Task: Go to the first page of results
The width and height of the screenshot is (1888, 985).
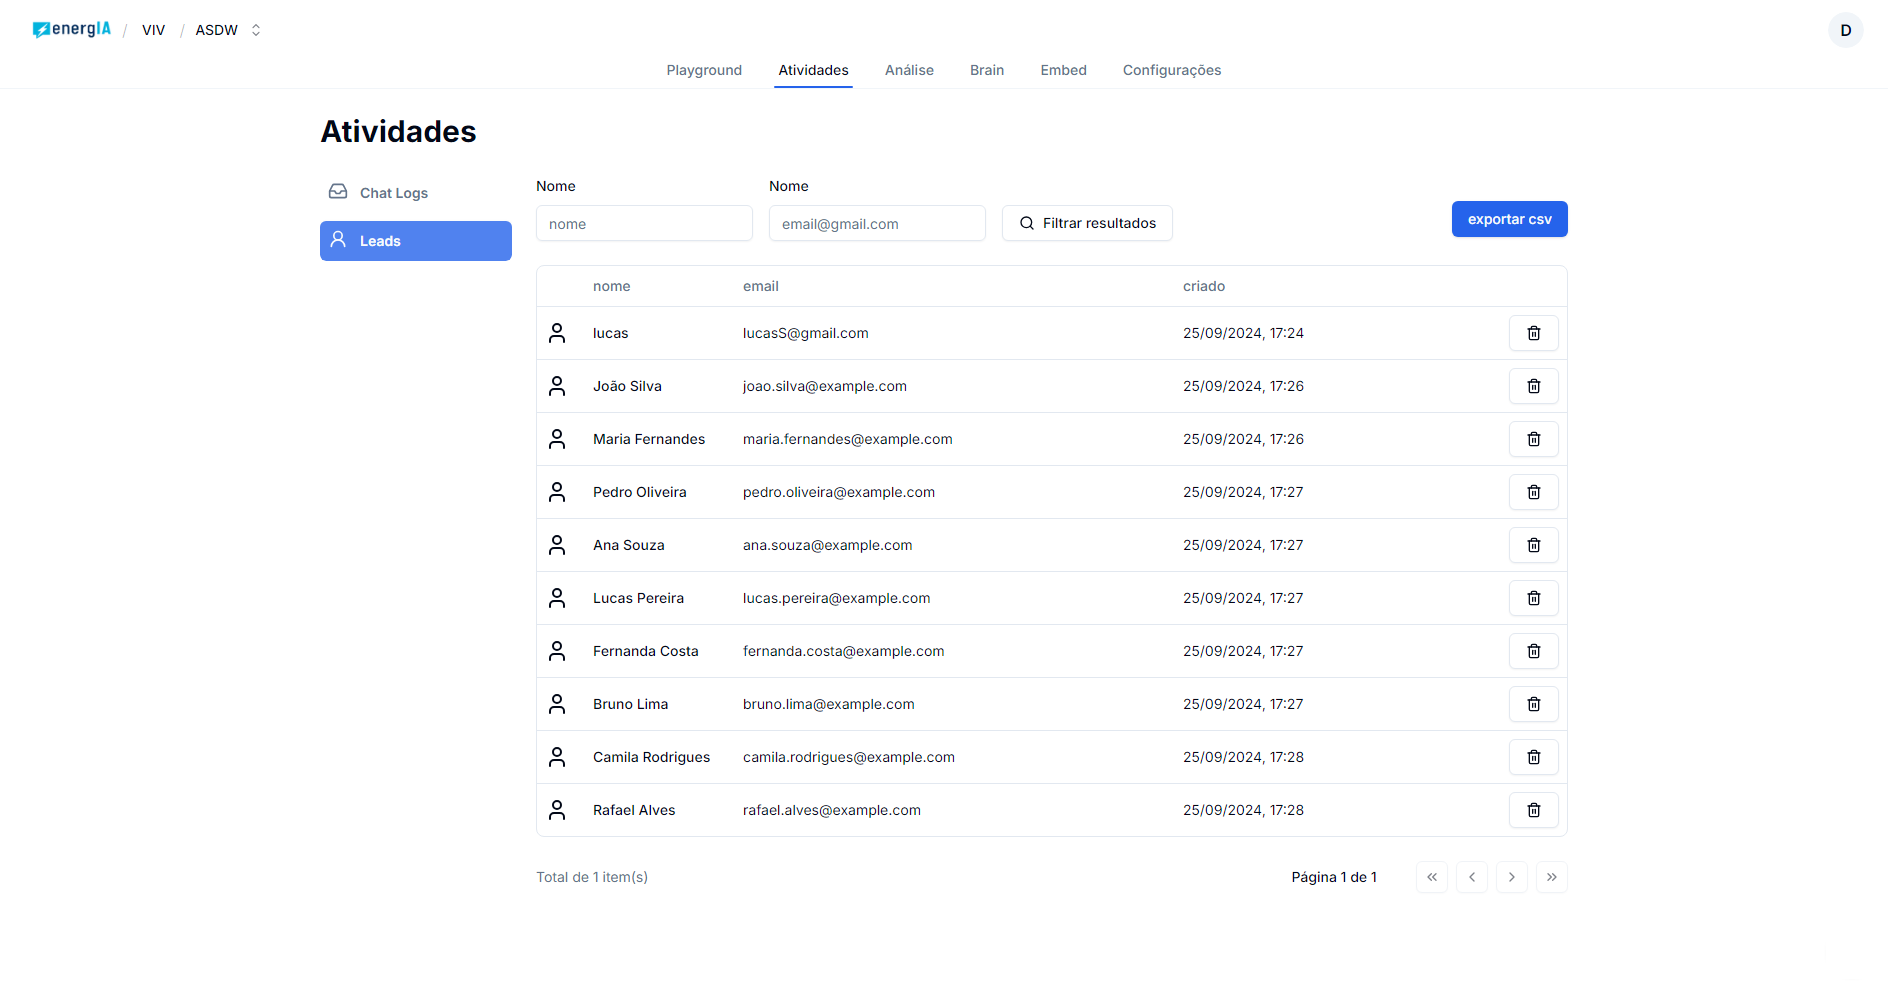Action: 1431,877
